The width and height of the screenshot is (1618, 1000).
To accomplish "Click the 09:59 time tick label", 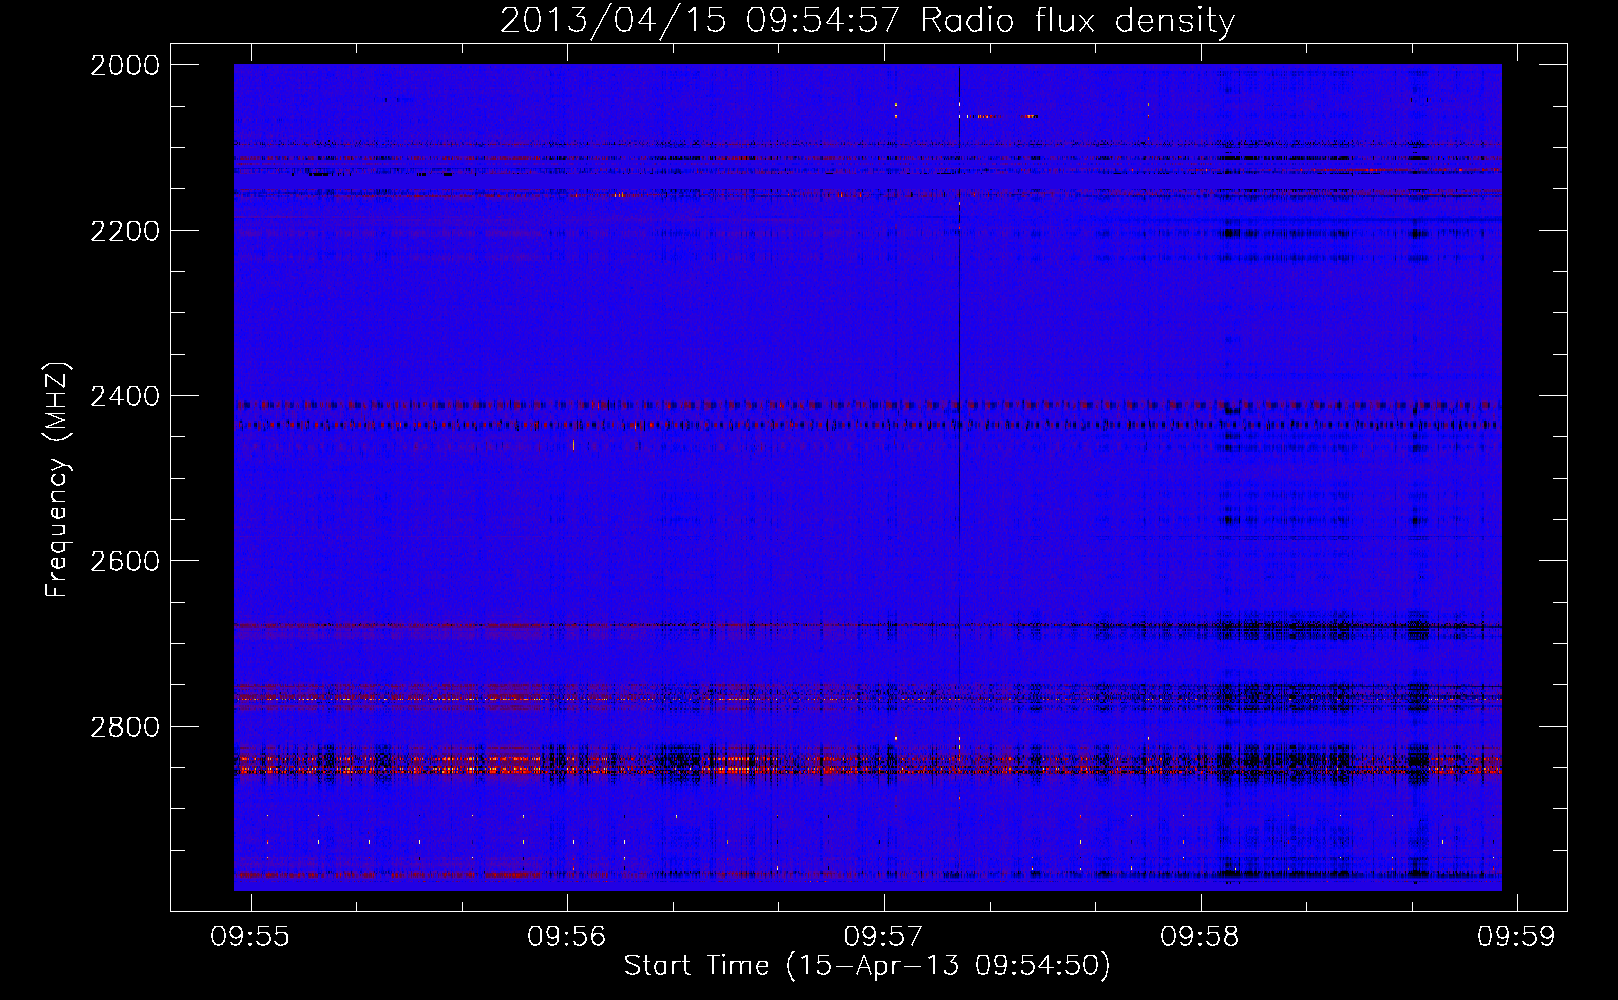I will click(1517, 936).
